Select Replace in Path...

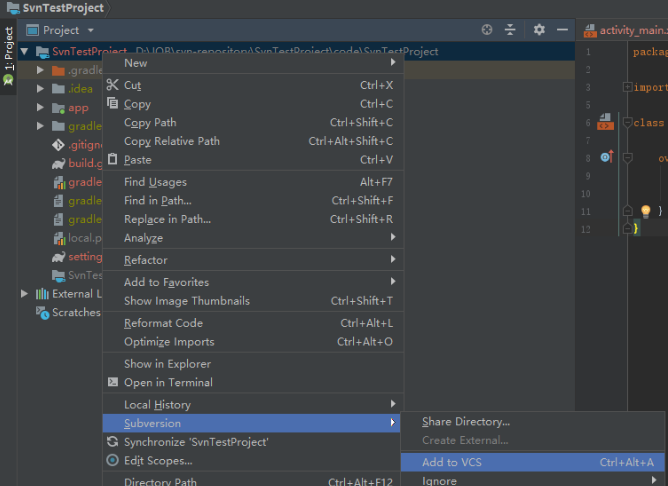tap(253, 219)
